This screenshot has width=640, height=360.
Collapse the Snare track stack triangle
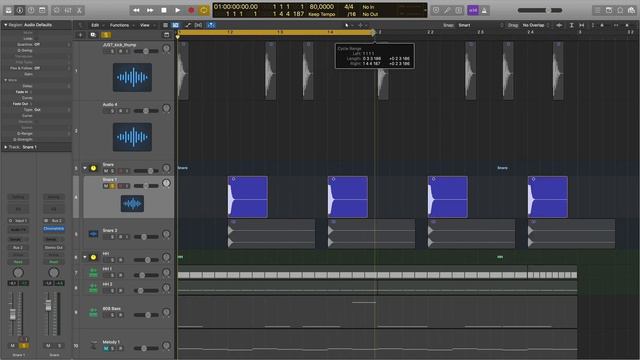click(x=85, y=168)
